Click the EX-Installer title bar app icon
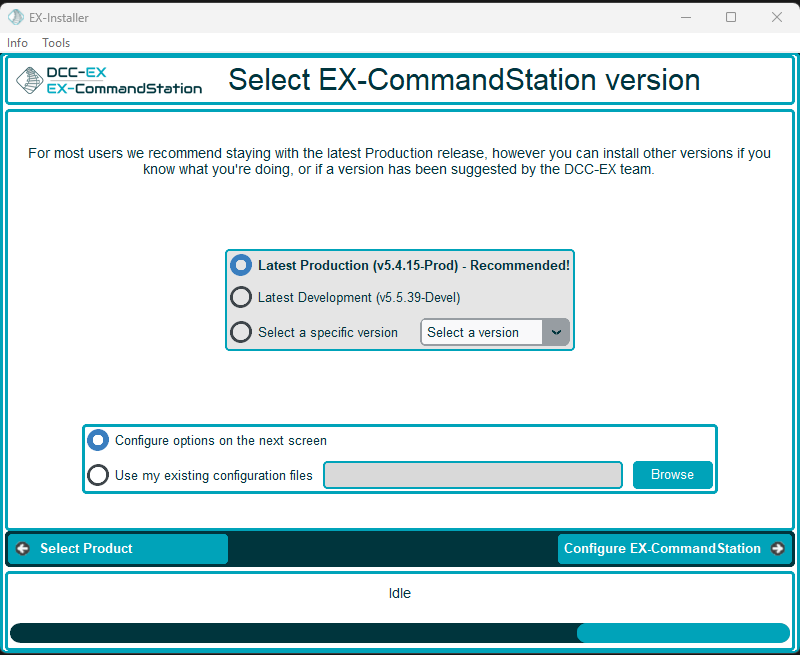The height and width of the screenshot is (655, 800). (16, 17)
